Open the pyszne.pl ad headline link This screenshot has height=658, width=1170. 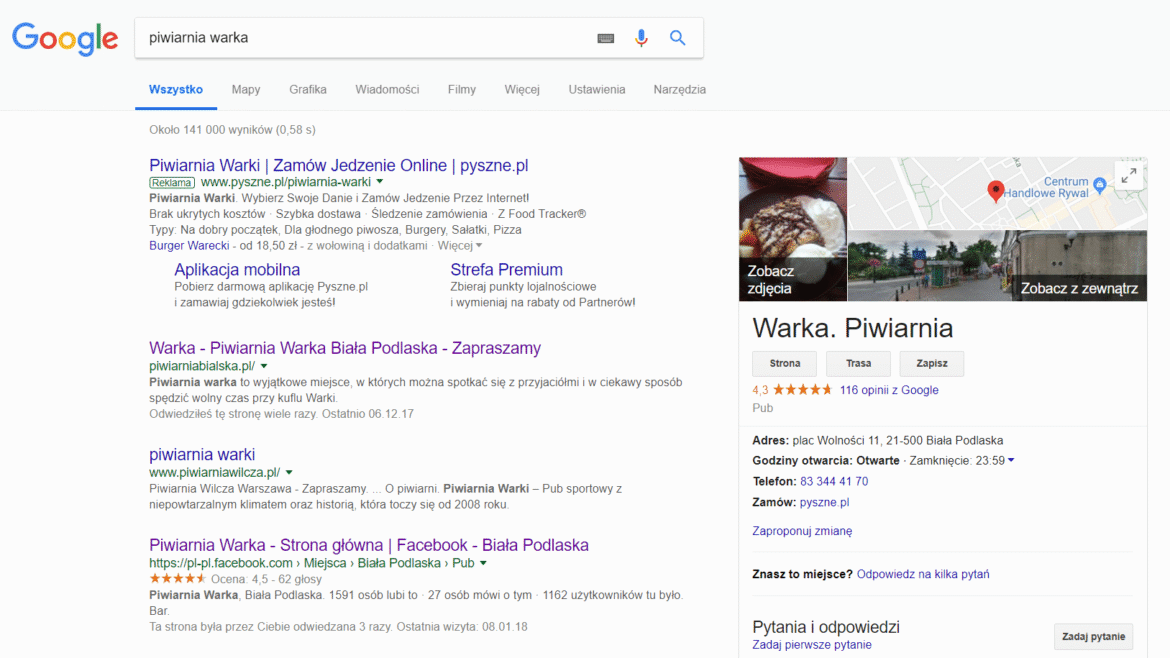(338, 166)
